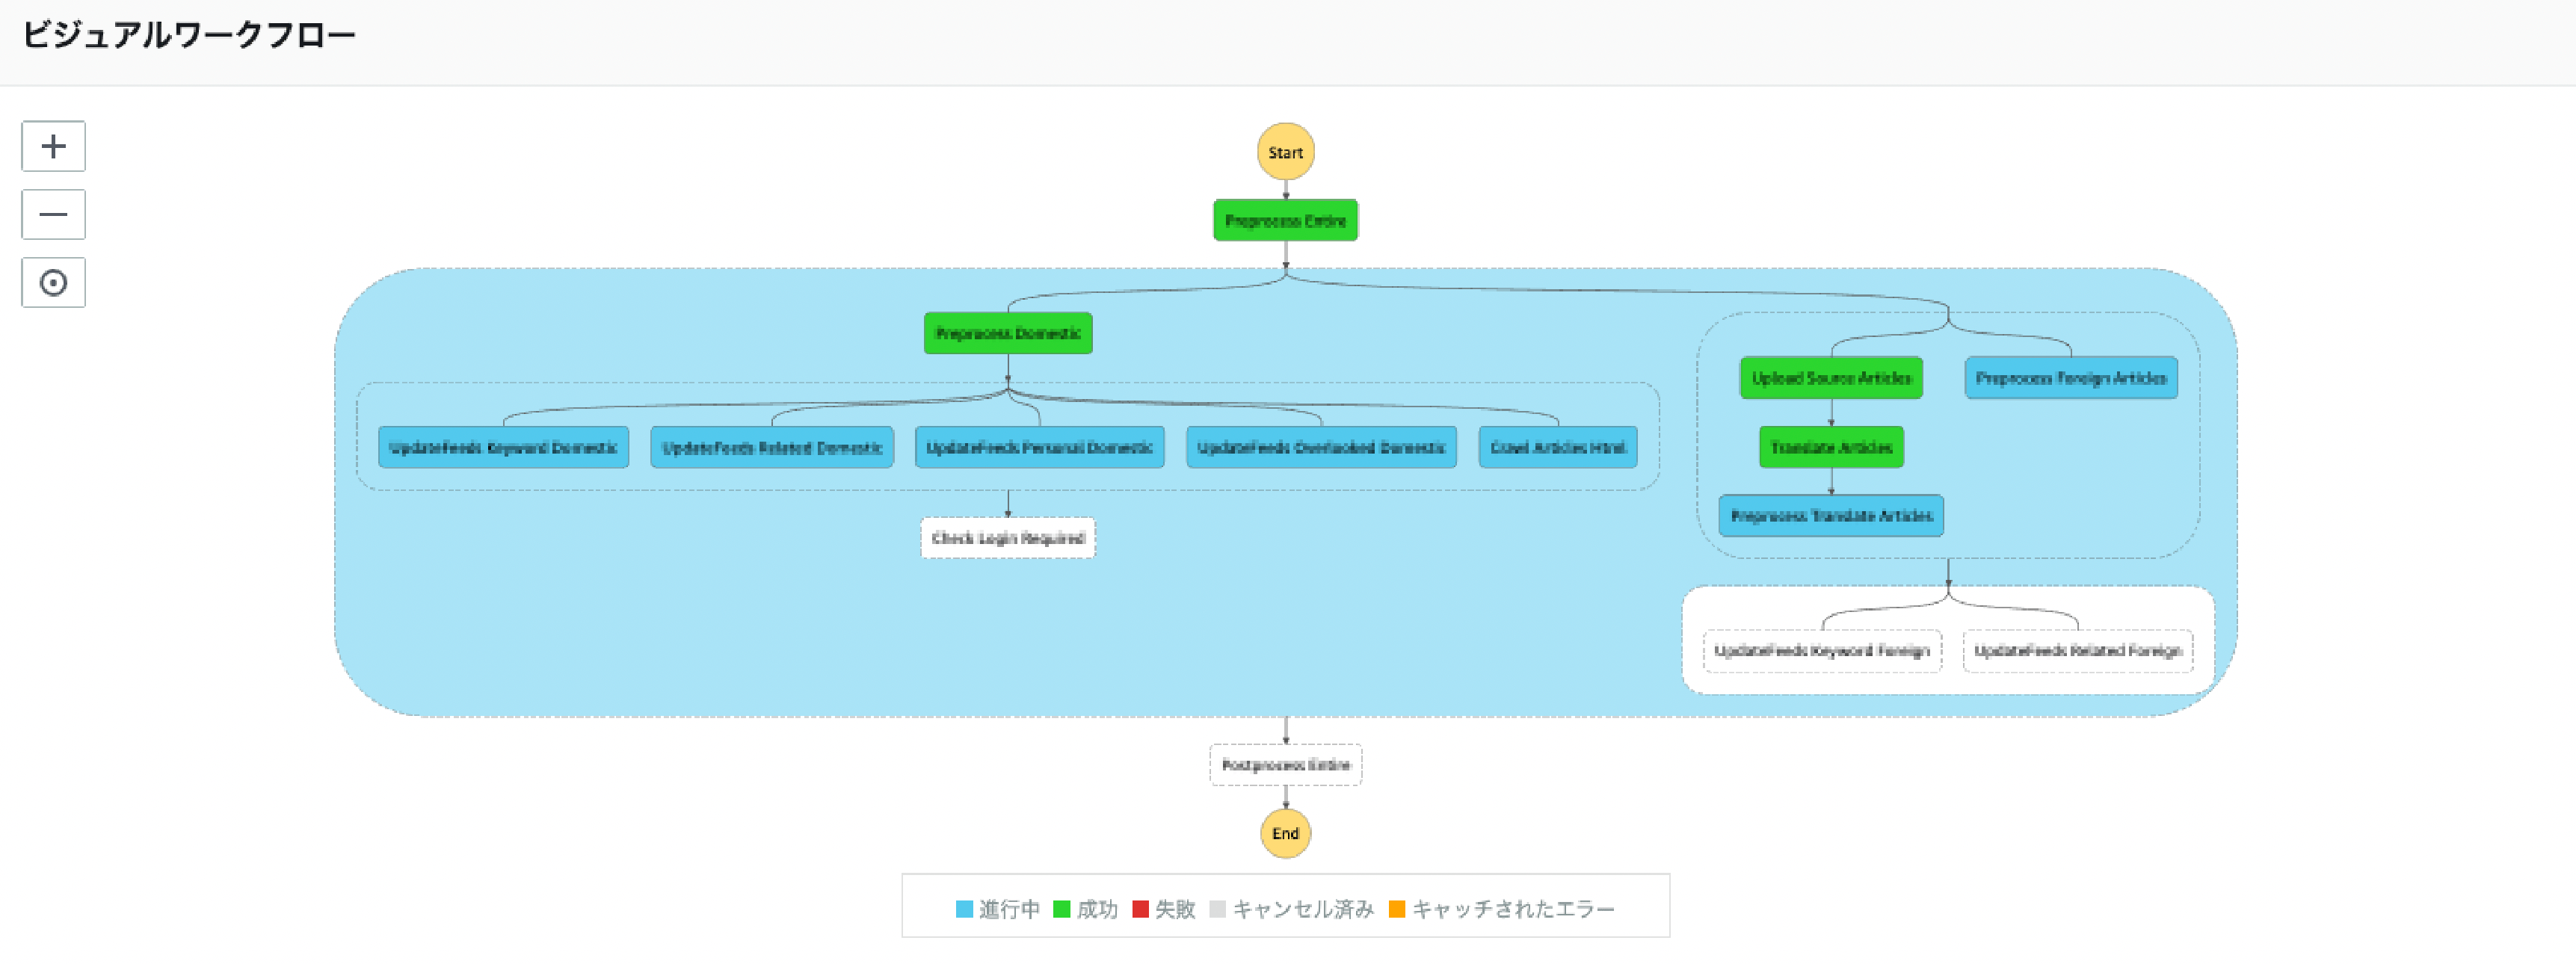Click the blue 進行中 legend swatch
This screenshot has width=2576, height=964.
964,909
